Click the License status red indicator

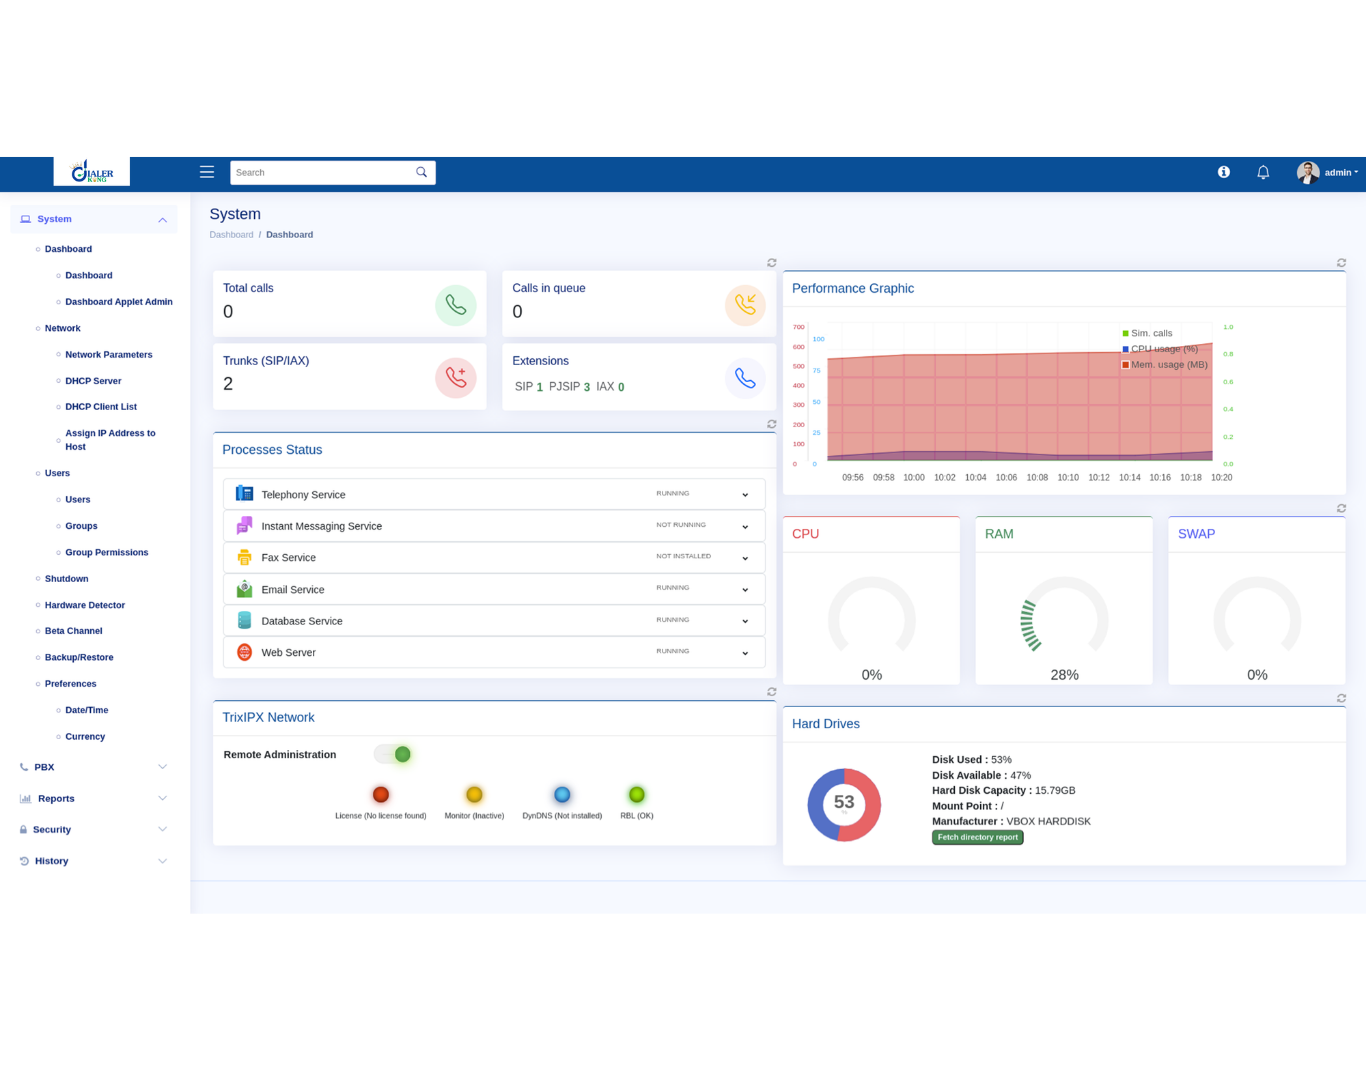[x=381, y=795]
